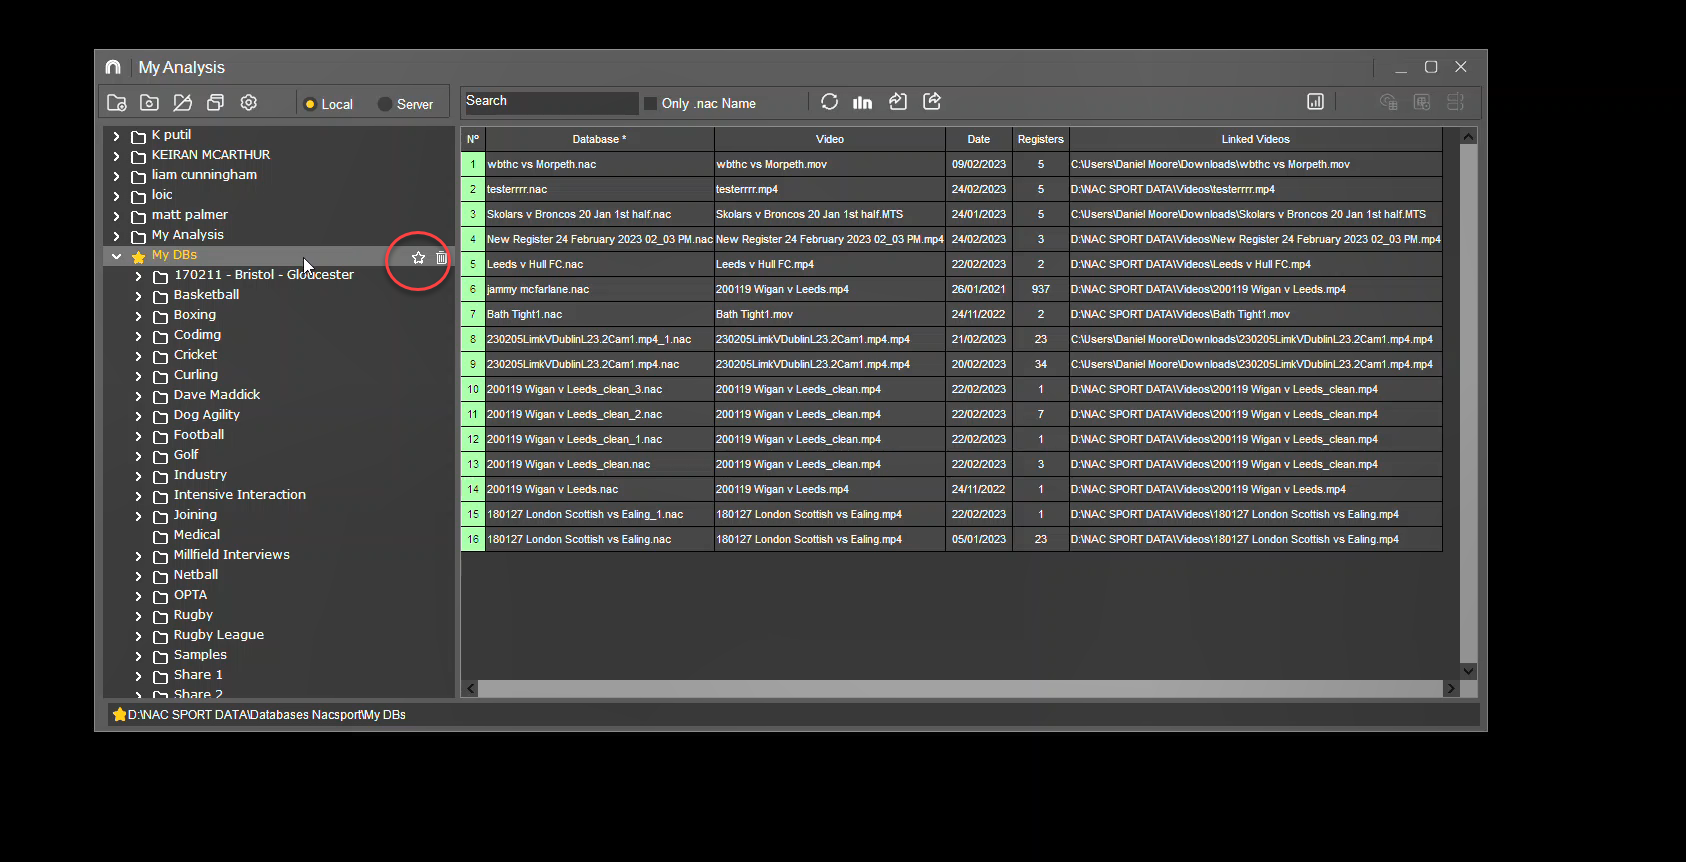Image resolution: width=1686 pixels, height=862 pixels.
Task: Expand the KEIRAN MCARTHUR folder
Action: pos(117,156)
